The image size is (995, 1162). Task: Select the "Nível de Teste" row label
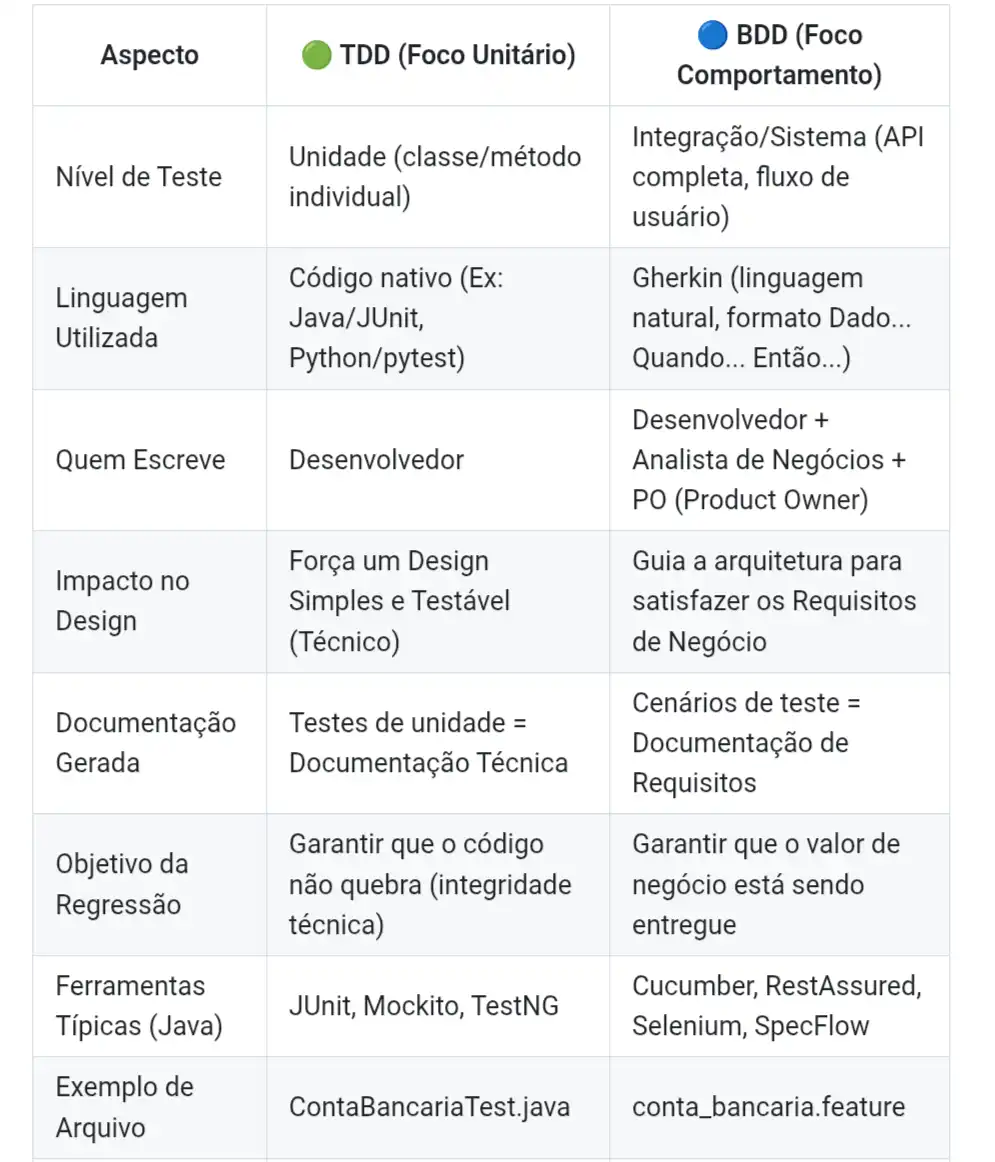(x=139, y=177)
